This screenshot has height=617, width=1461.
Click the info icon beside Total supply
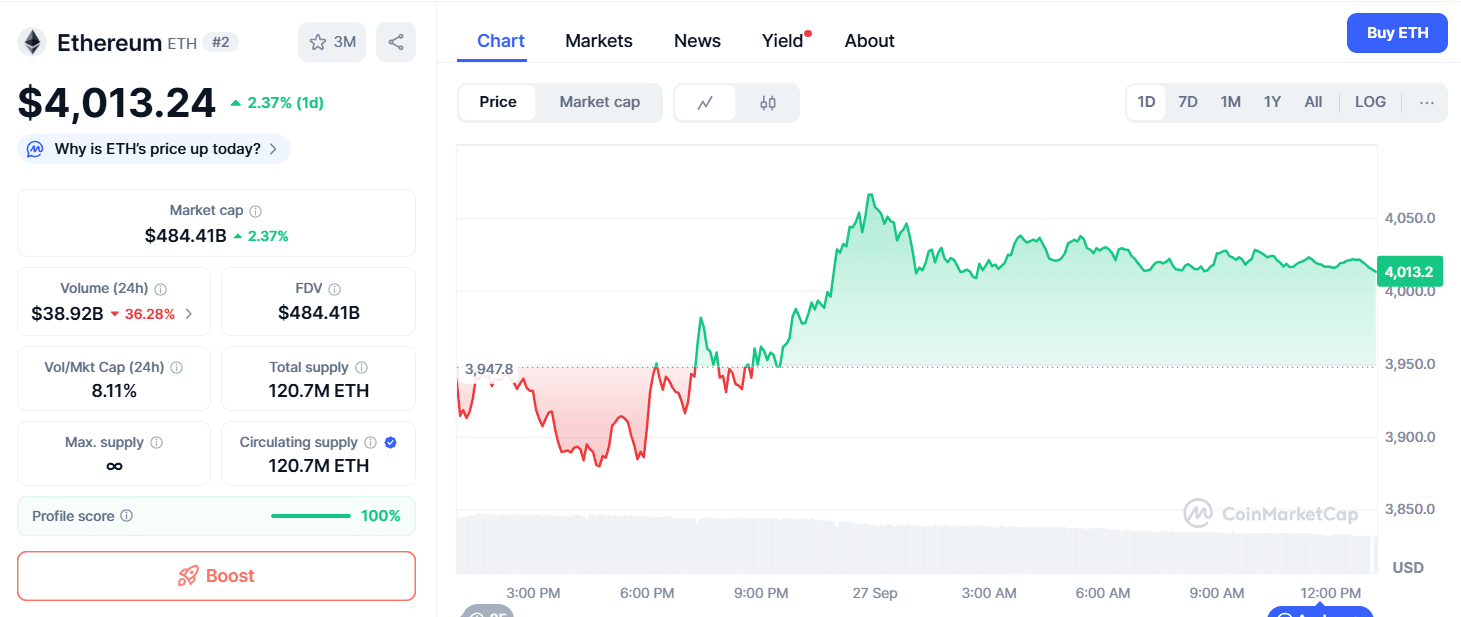tap(362, 368)
